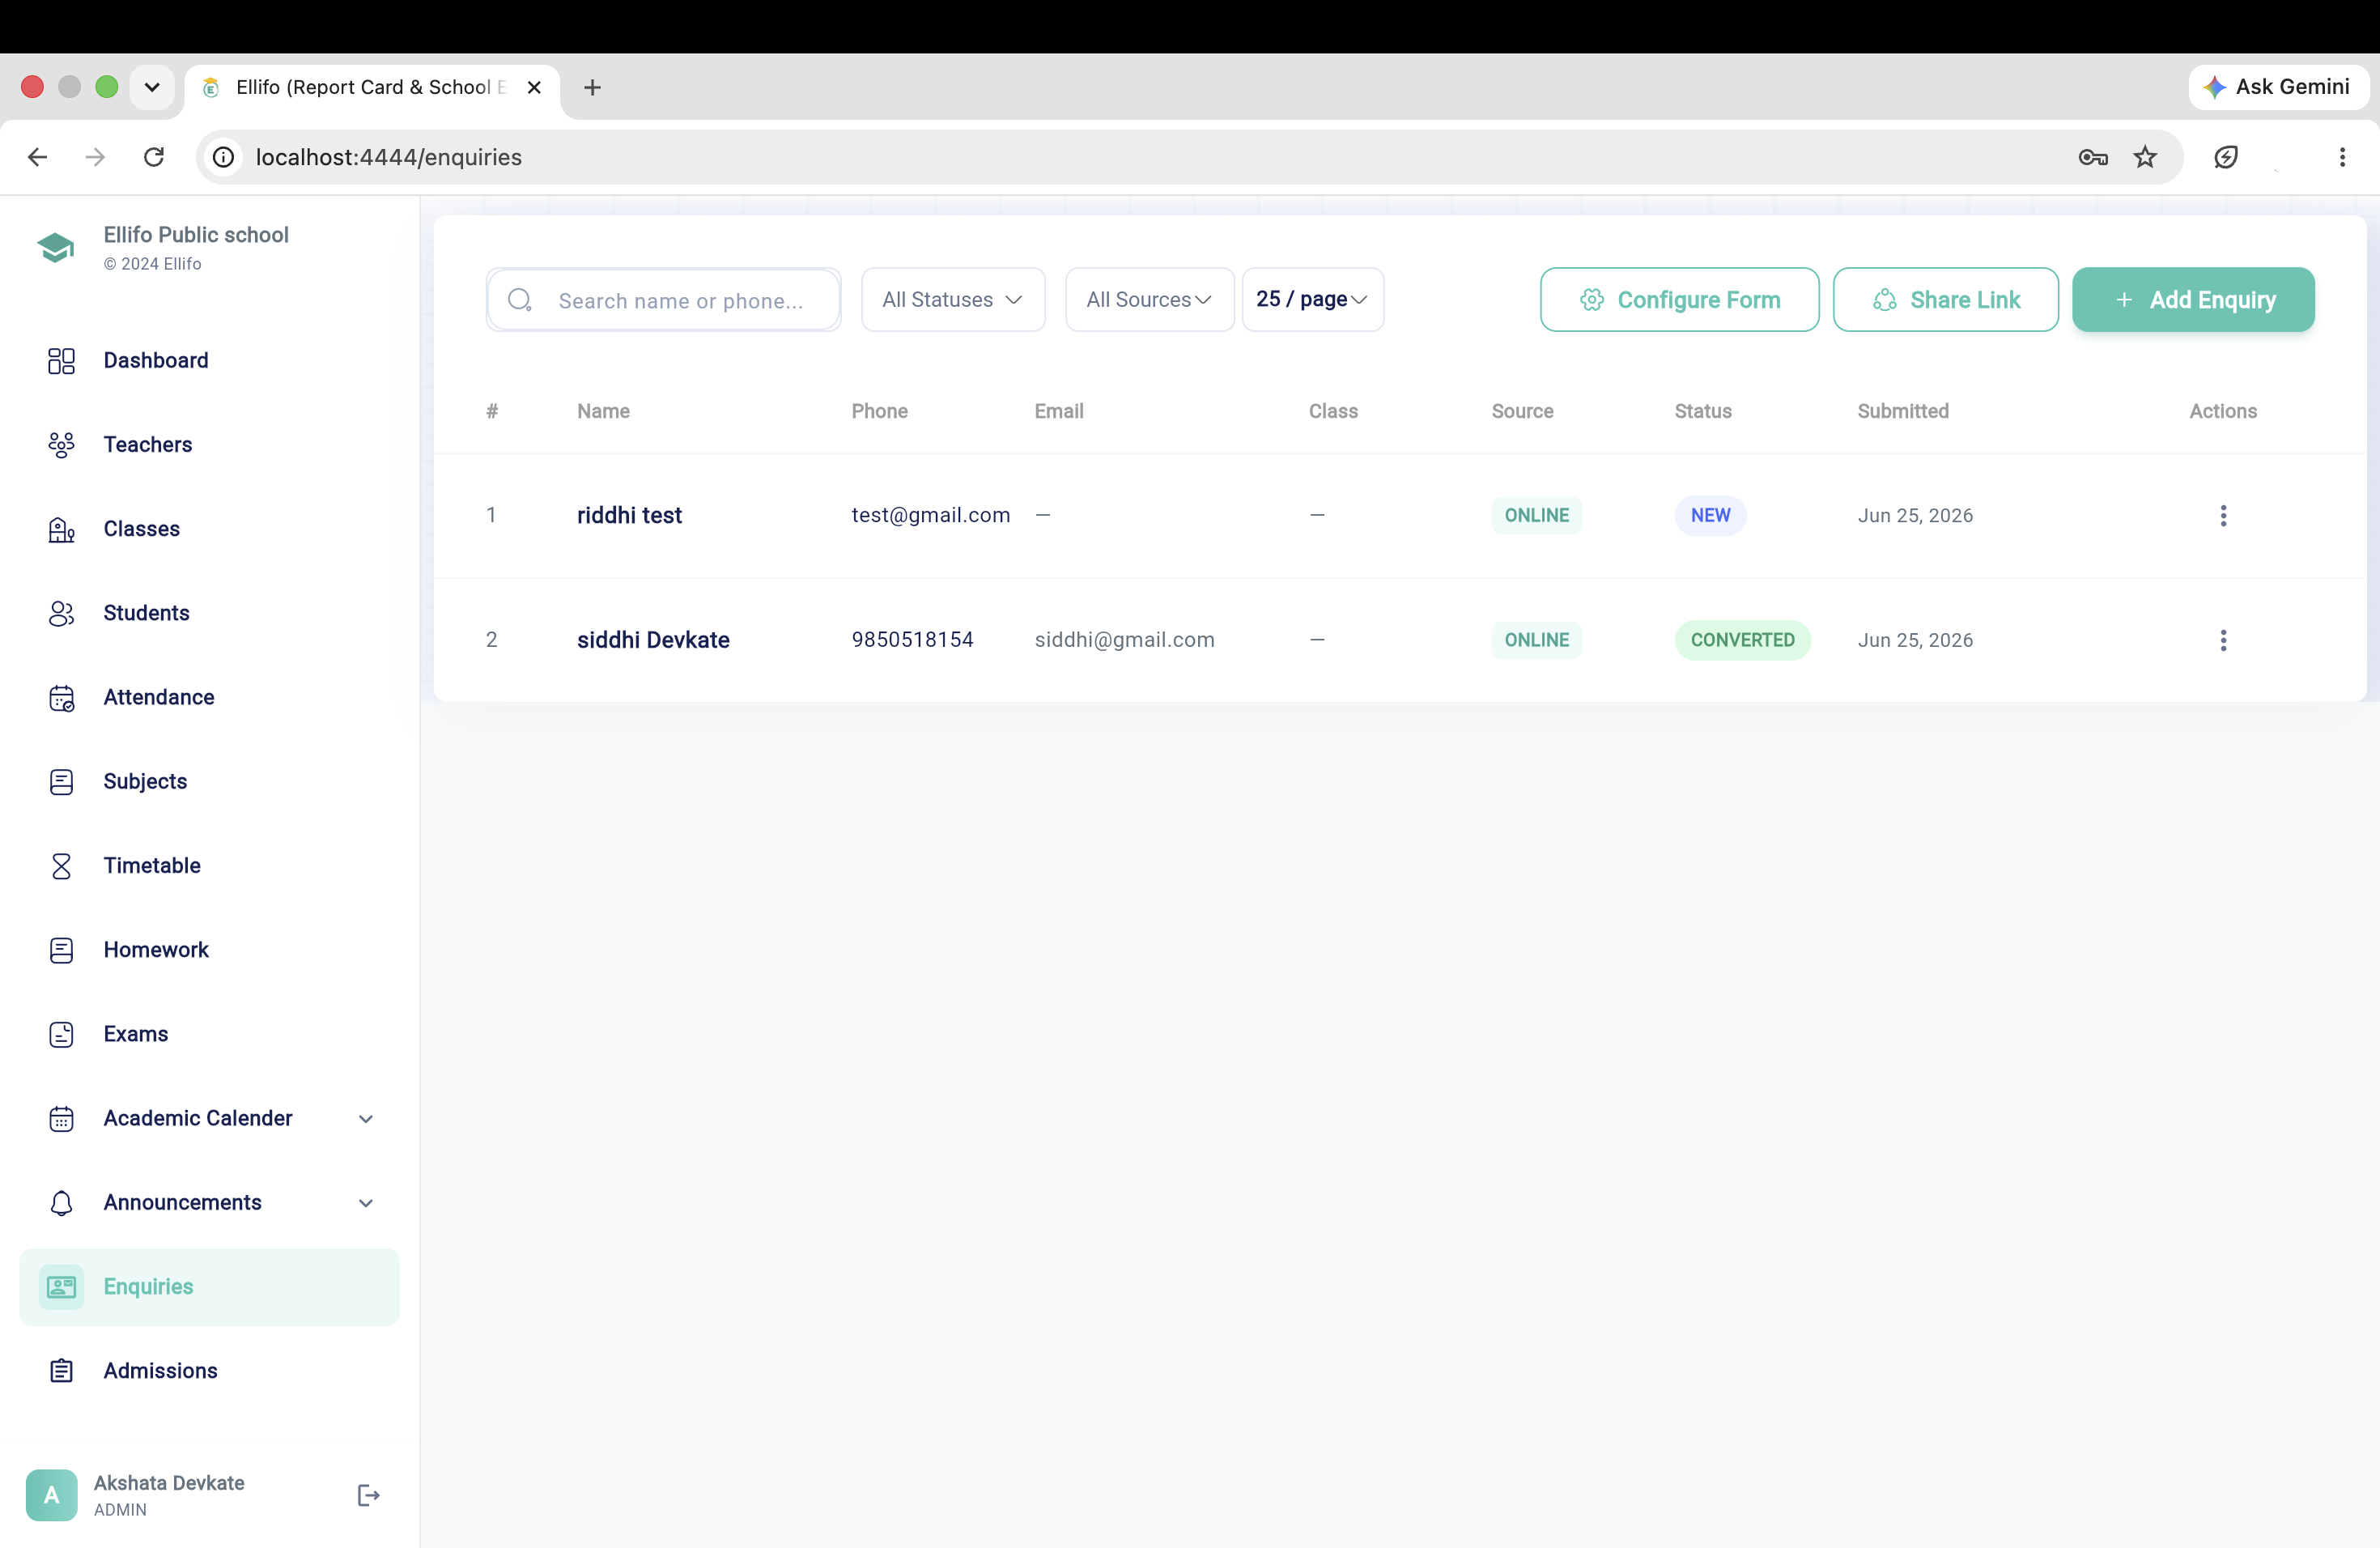Open Attendance page from sidebar
The width and height of the screenshot is (2380, 1548).
pyautogui.click(x=209, y=697)
